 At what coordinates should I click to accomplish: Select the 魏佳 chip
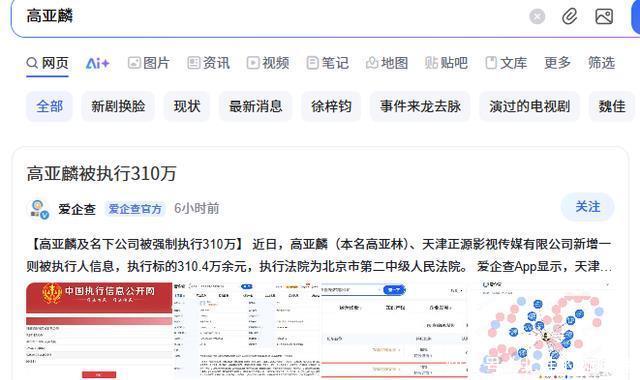point(612,107)
